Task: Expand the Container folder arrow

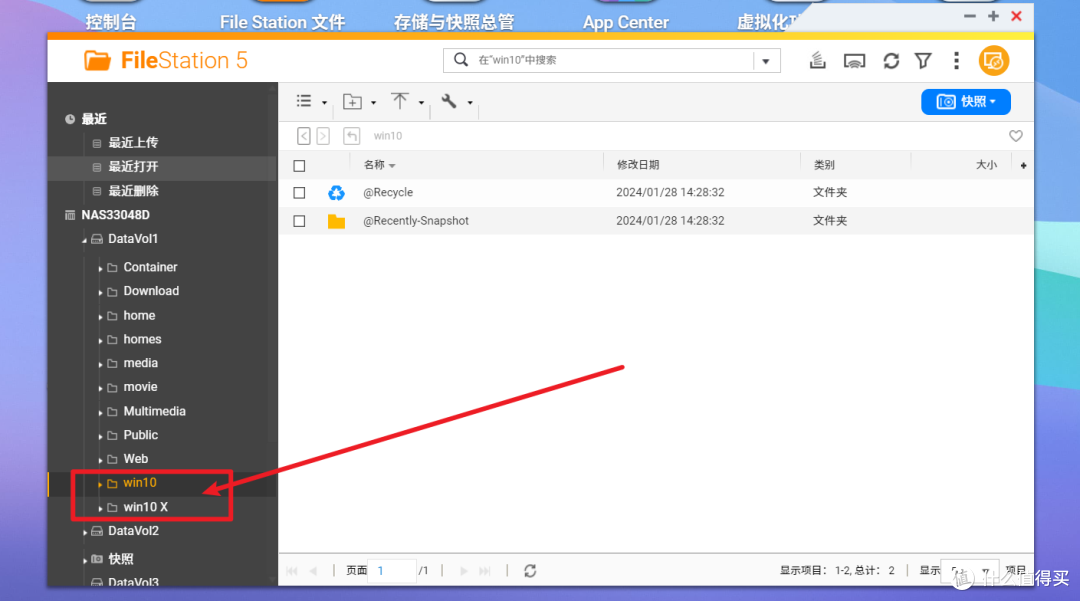Action: (x=101, y=268)
